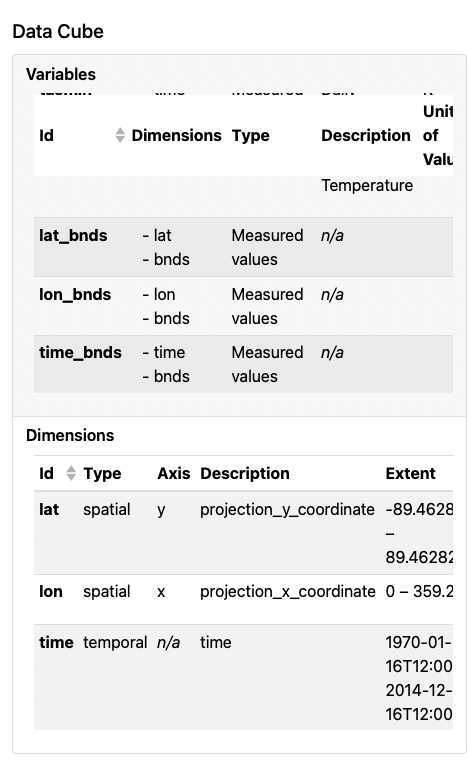
Task: Select the lat dimension row
Action: coord(243,533)
